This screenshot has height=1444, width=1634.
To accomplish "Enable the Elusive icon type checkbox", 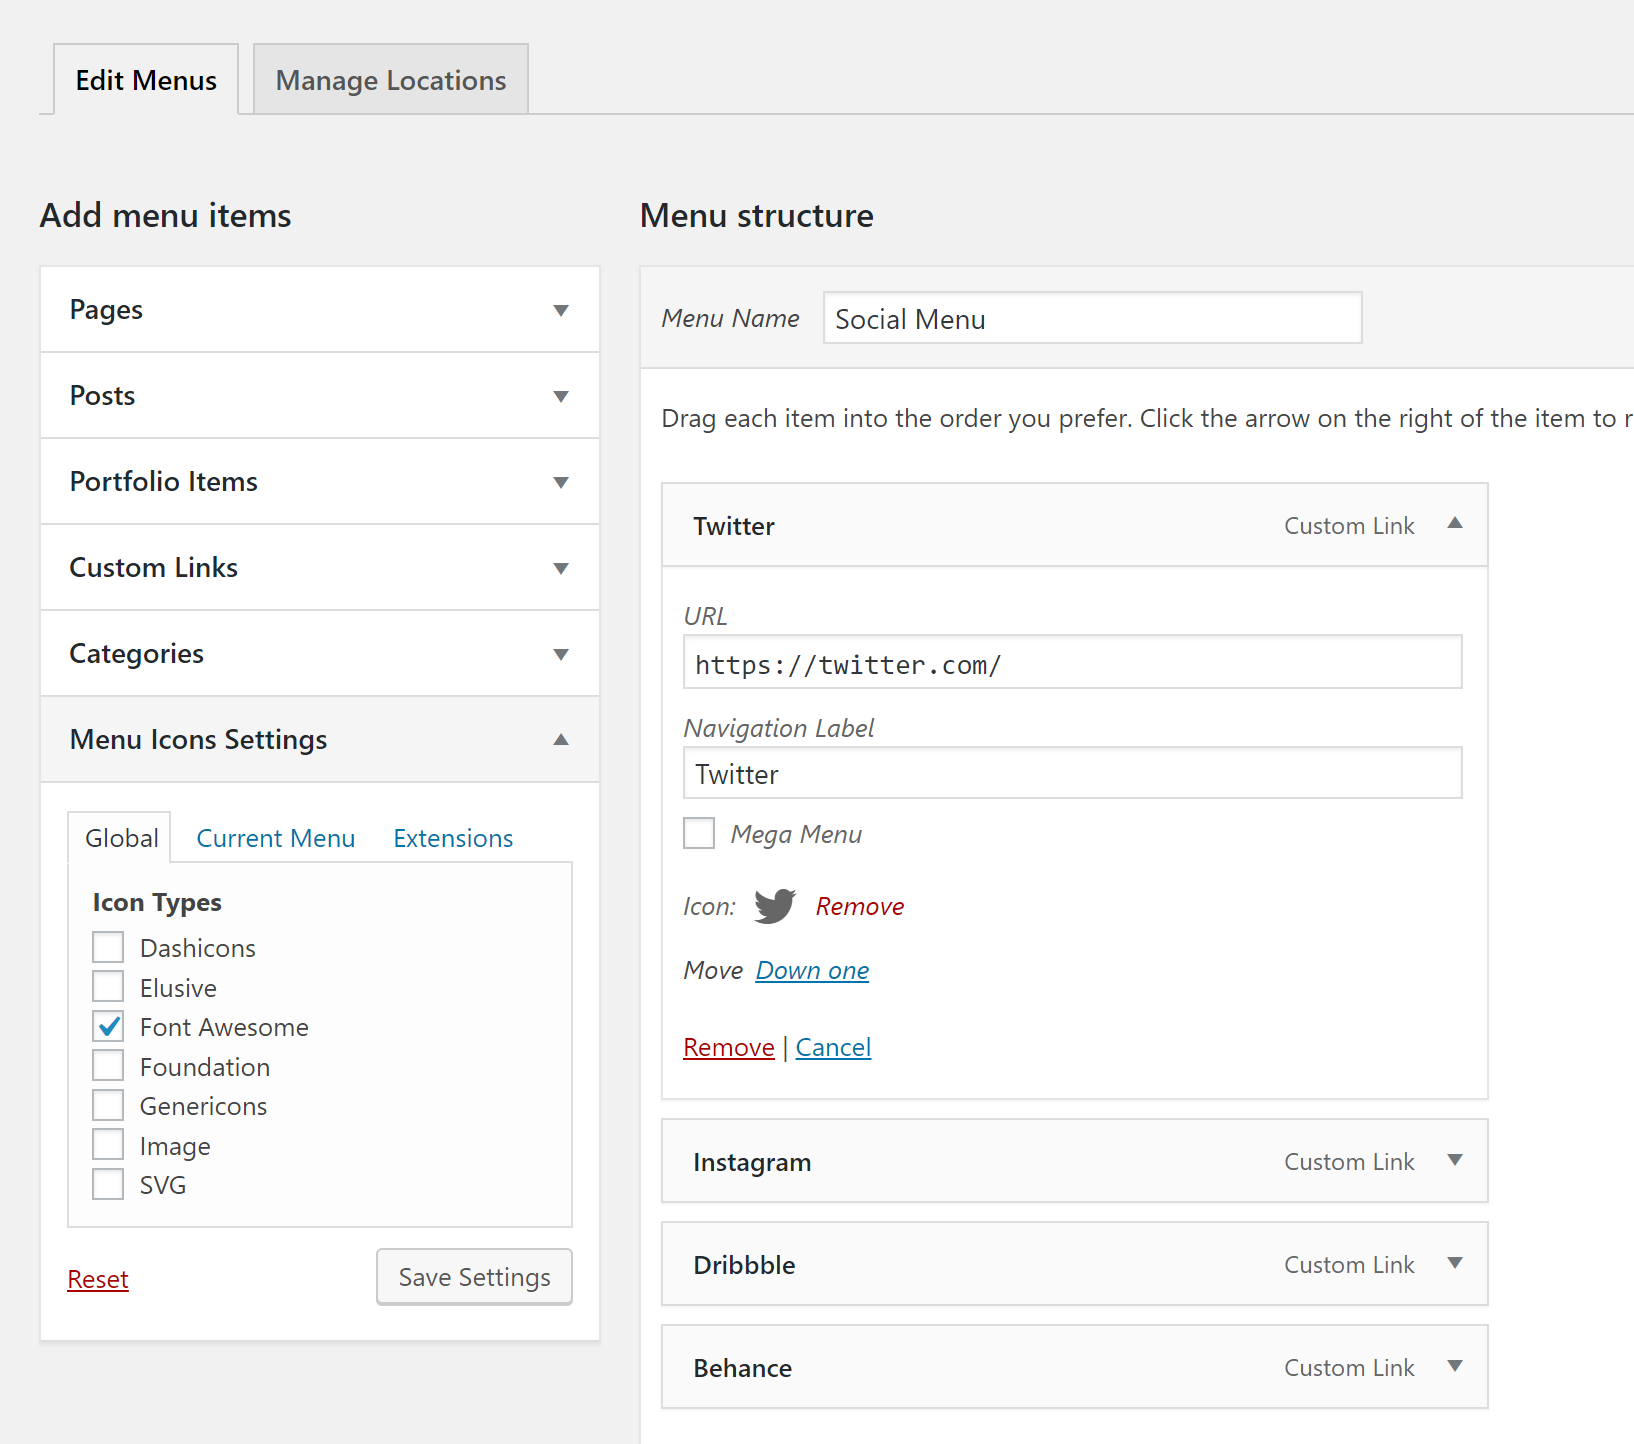I will click(108, 987).
